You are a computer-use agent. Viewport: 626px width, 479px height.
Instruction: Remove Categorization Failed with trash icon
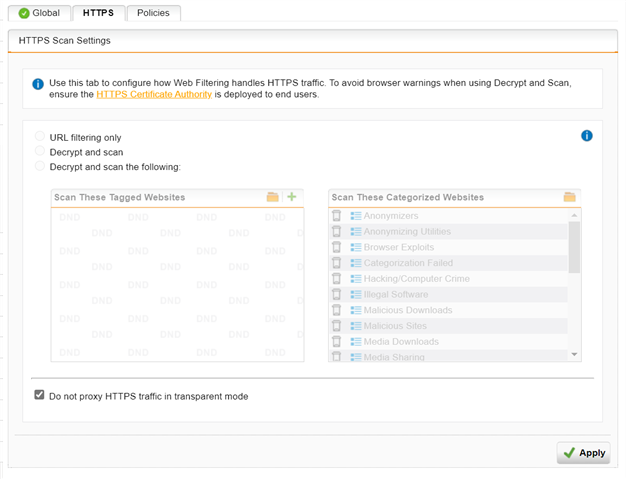tap(337, 263)
